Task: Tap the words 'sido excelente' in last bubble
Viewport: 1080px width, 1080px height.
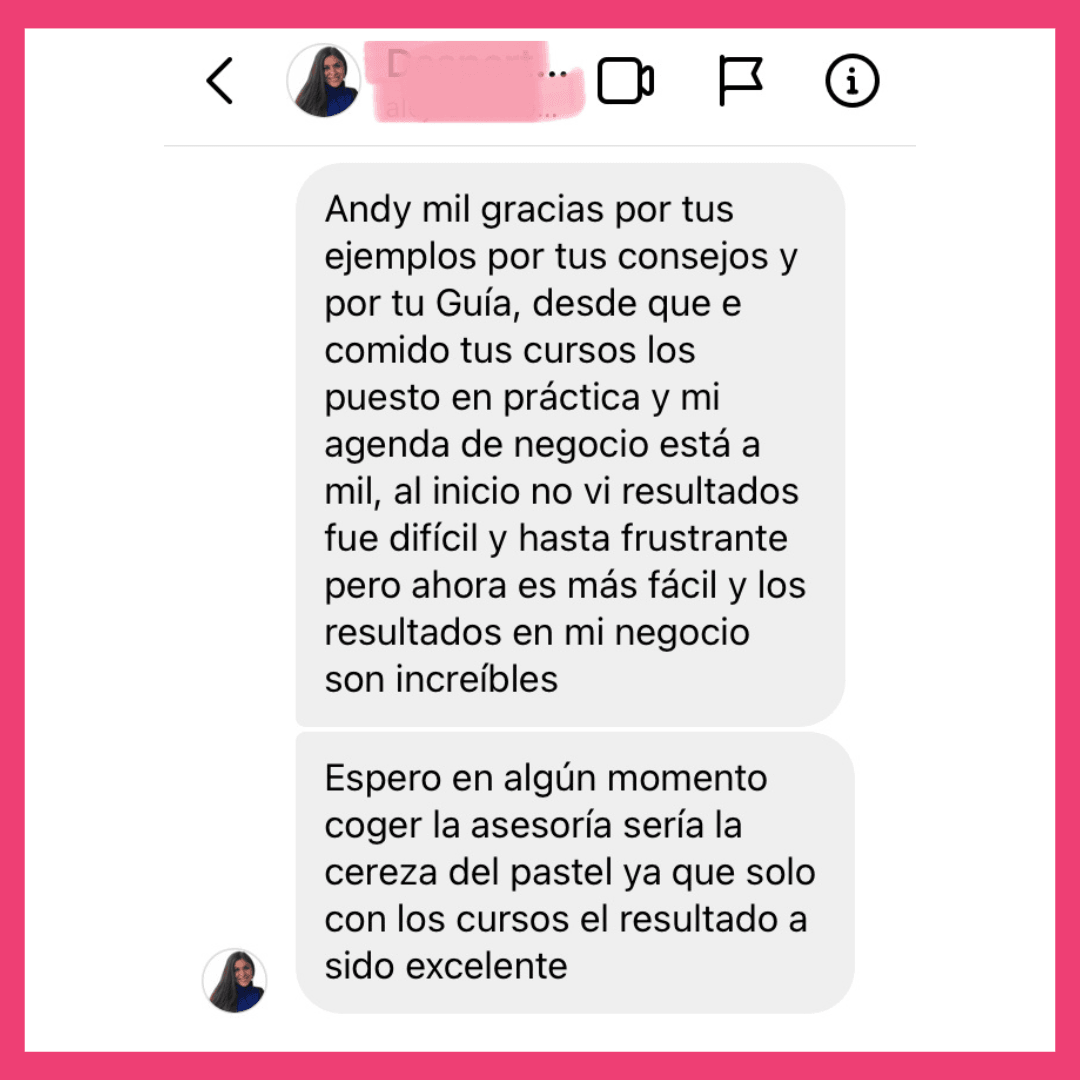Action: (446, 966)
